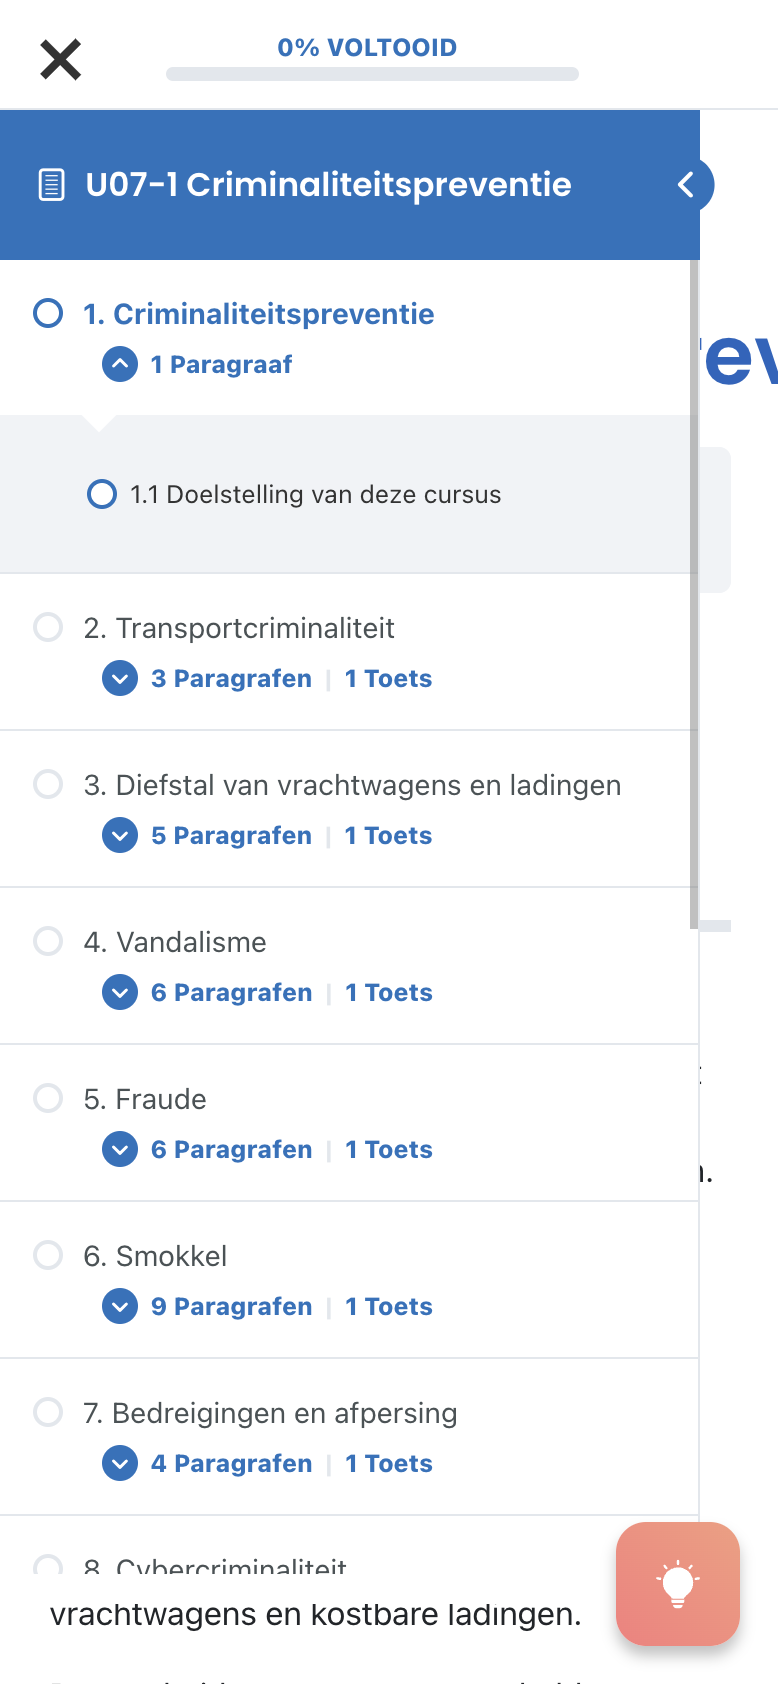The width and height of the screenshot is (778, 1684).
Task: Expand the Transportcriminaliteit paragraph chevron
Action: tap(120, 678)
